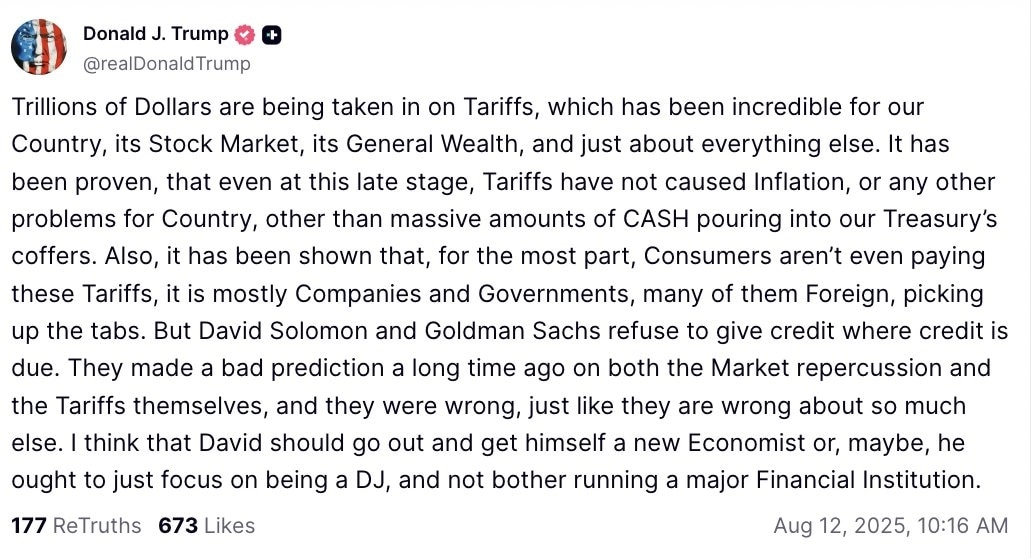
Task: Open Donald J. Trump's profile avatar
Action: [39, 47]
